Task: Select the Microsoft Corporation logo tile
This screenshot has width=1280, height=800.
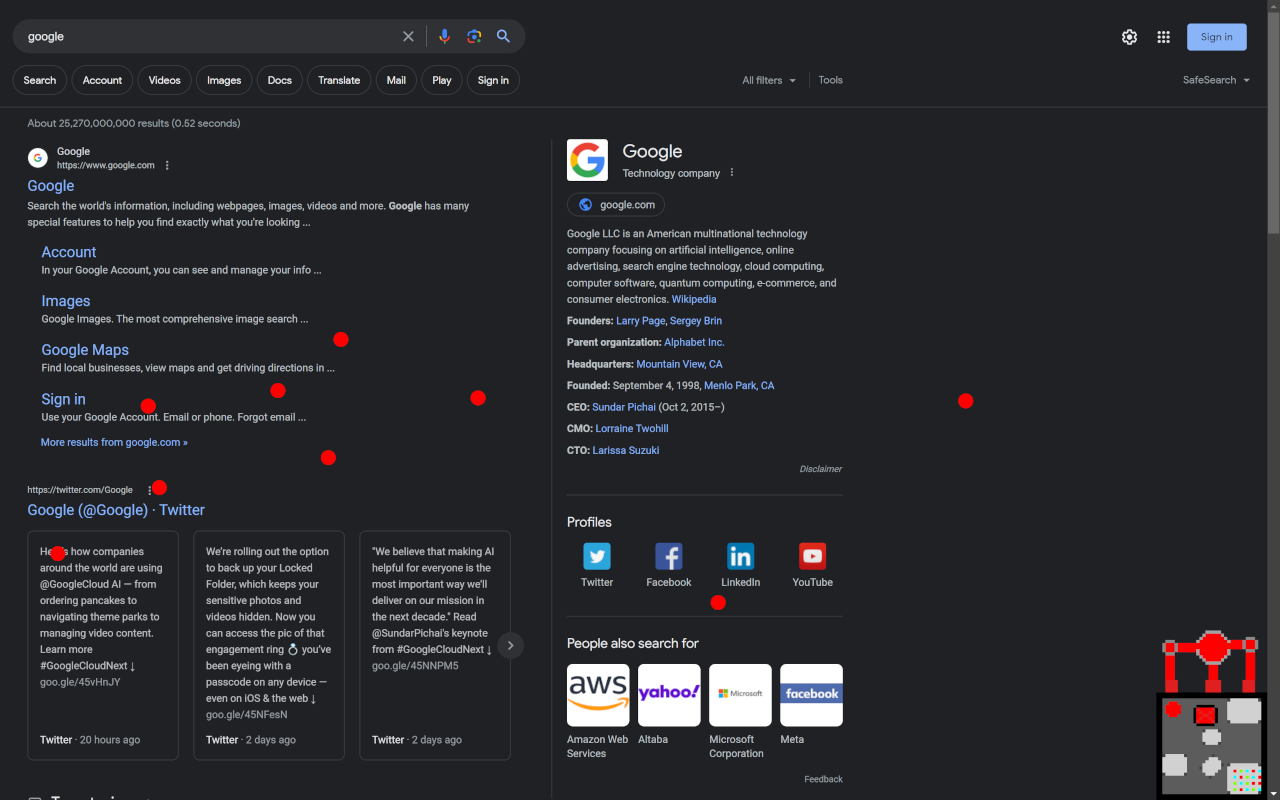Action: 740,695
